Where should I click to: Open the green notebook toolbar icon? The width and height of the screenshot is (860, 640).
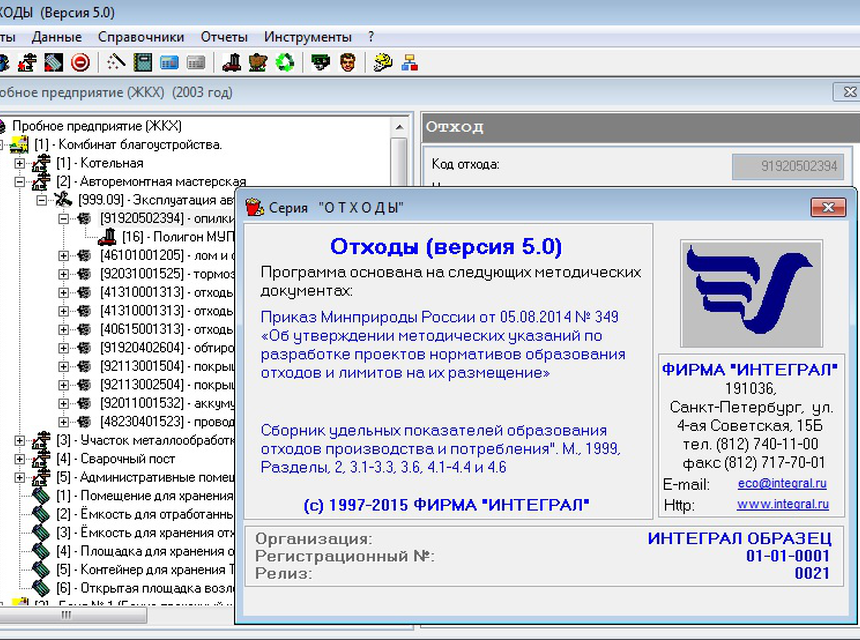tap(143, 63)
